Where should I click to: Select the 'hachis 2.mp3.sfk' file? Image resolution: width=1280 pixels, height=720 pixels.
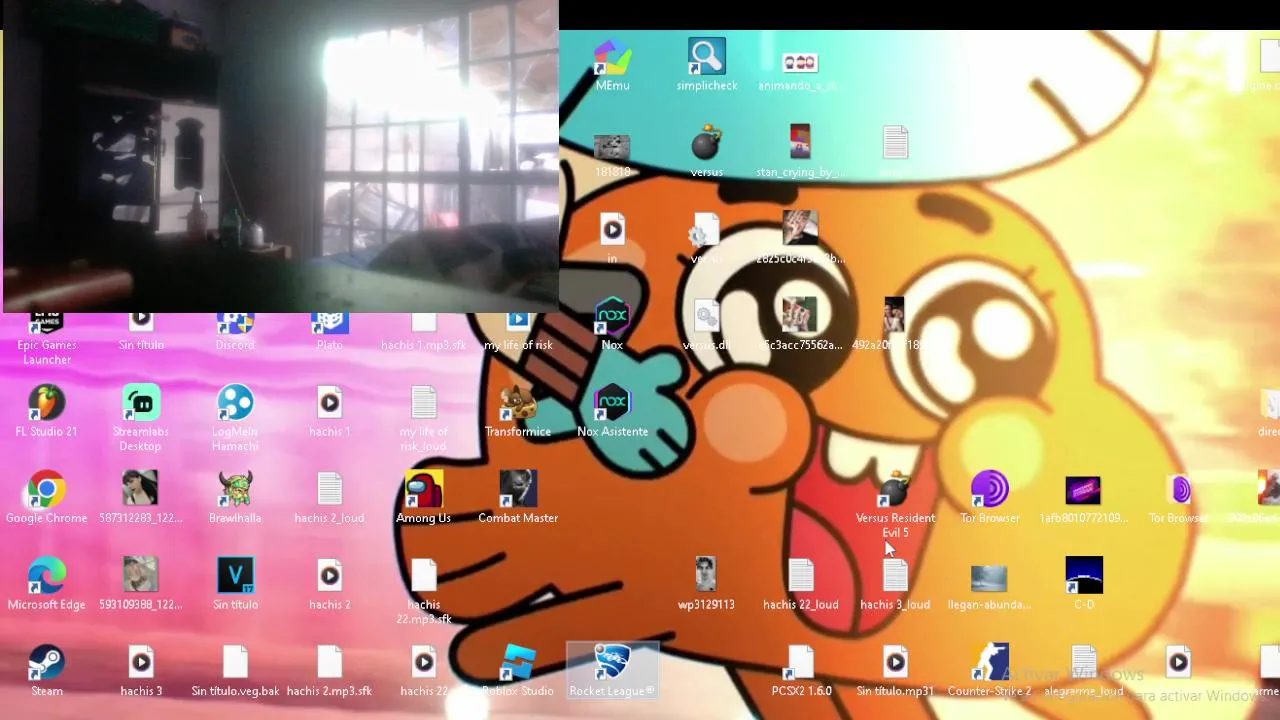click(329, 671)
